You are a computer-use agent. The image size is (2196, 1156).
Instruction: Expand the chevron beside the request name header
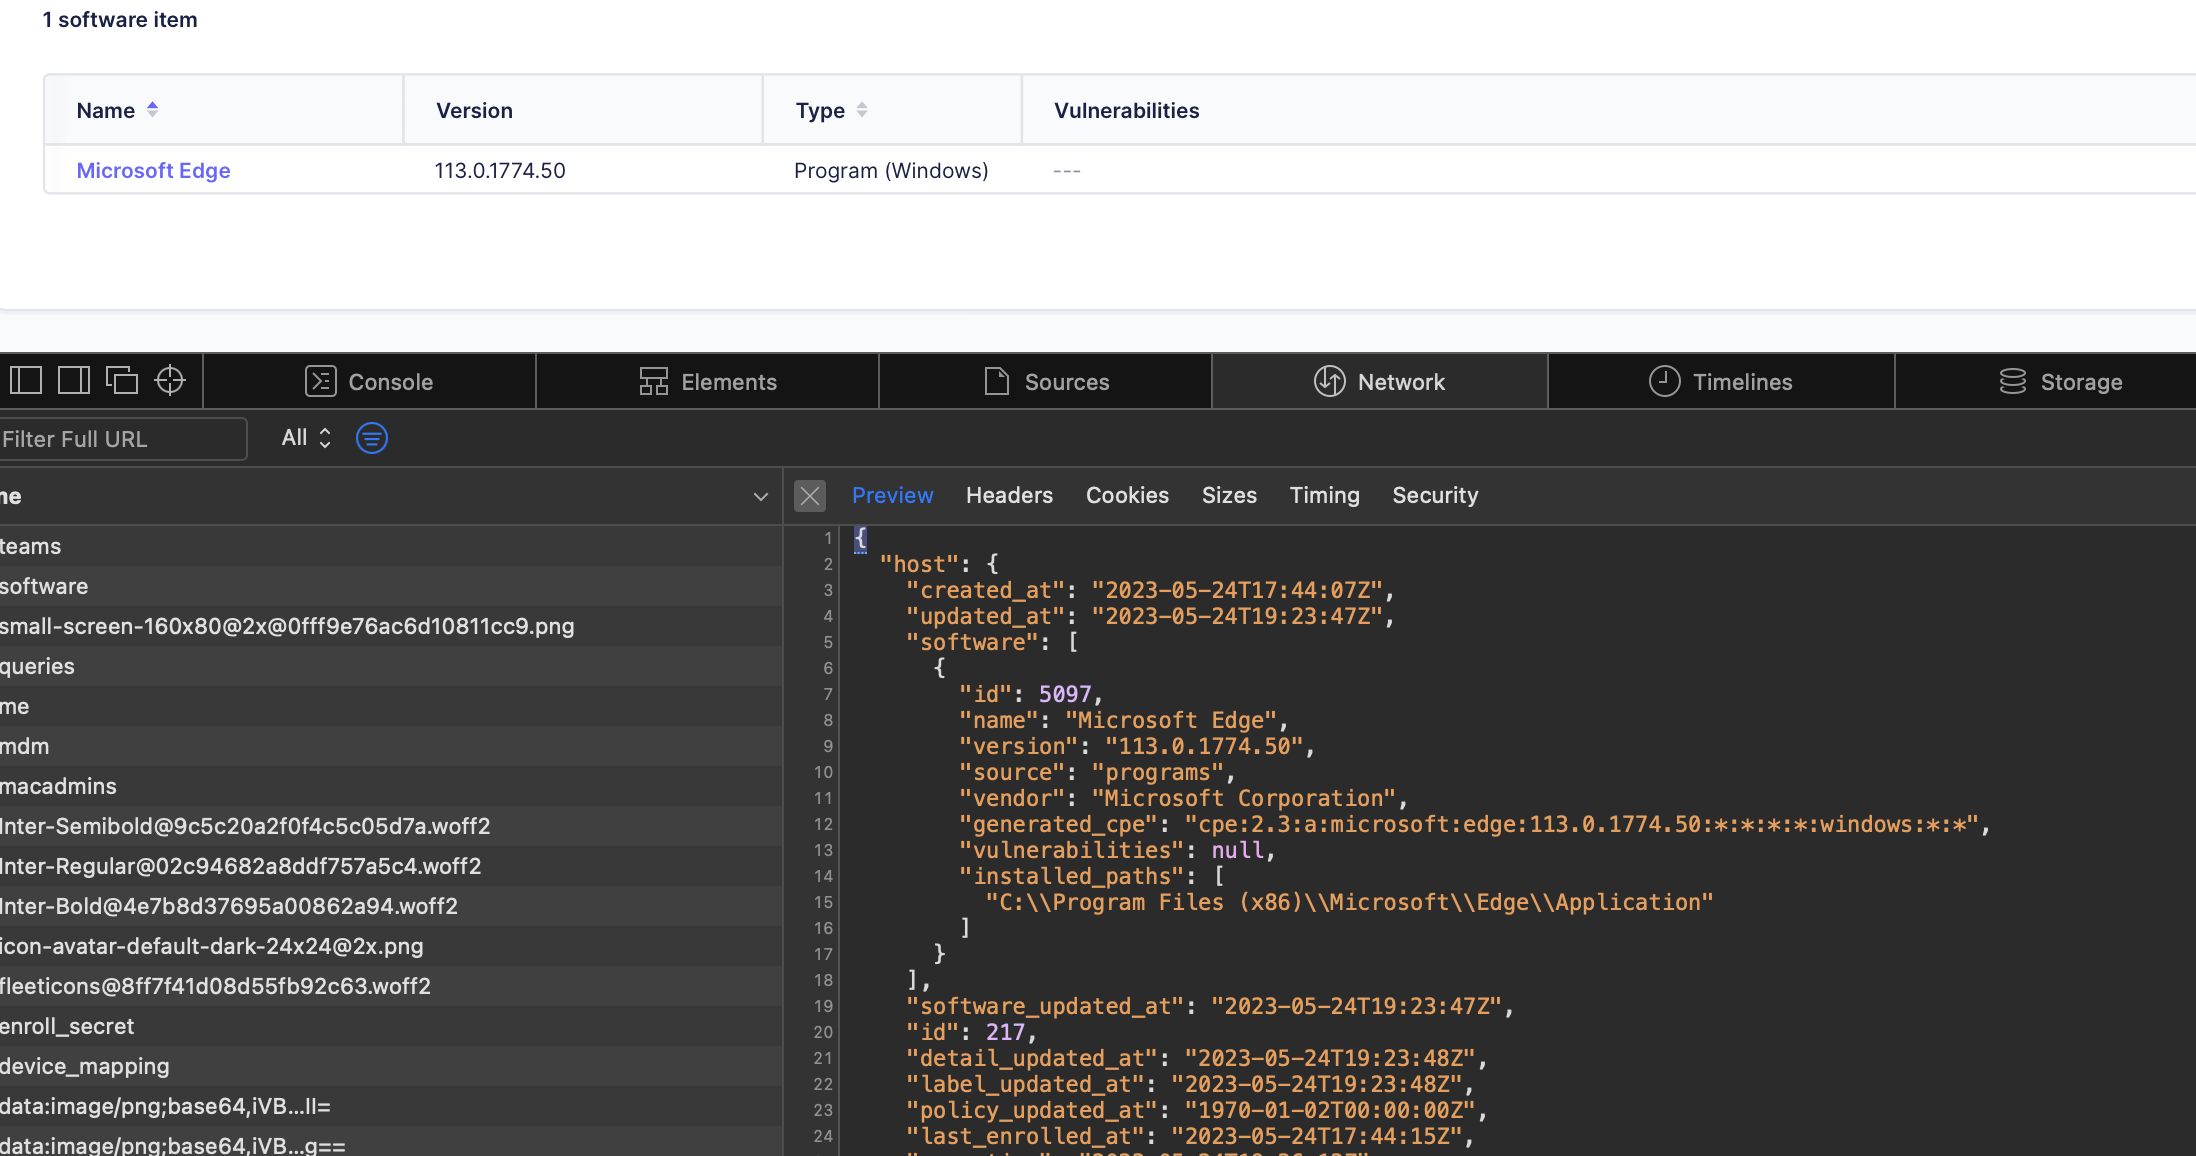(760, 496)
